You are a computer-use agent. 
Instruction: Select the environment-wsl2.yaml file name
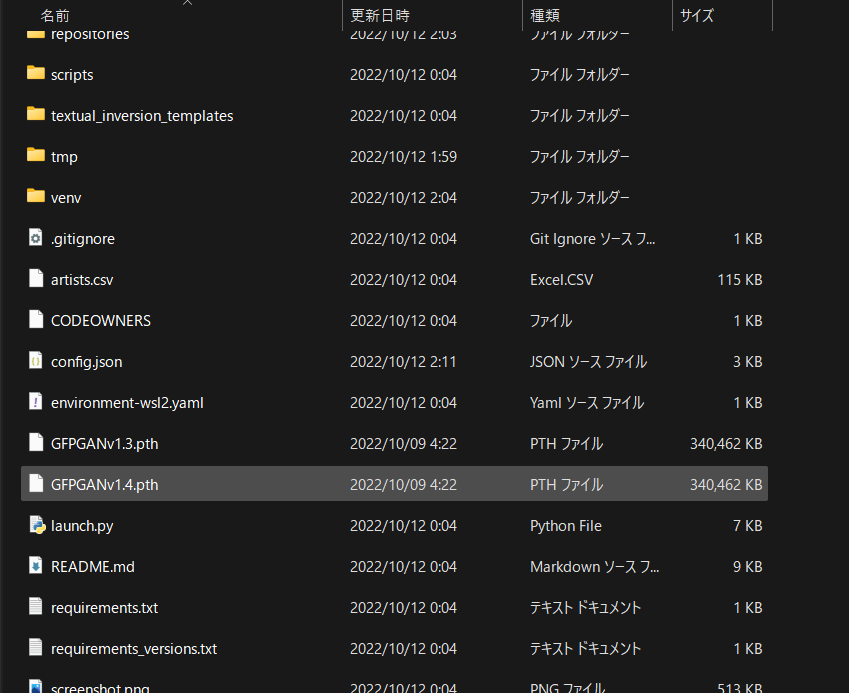pos(127,403)
